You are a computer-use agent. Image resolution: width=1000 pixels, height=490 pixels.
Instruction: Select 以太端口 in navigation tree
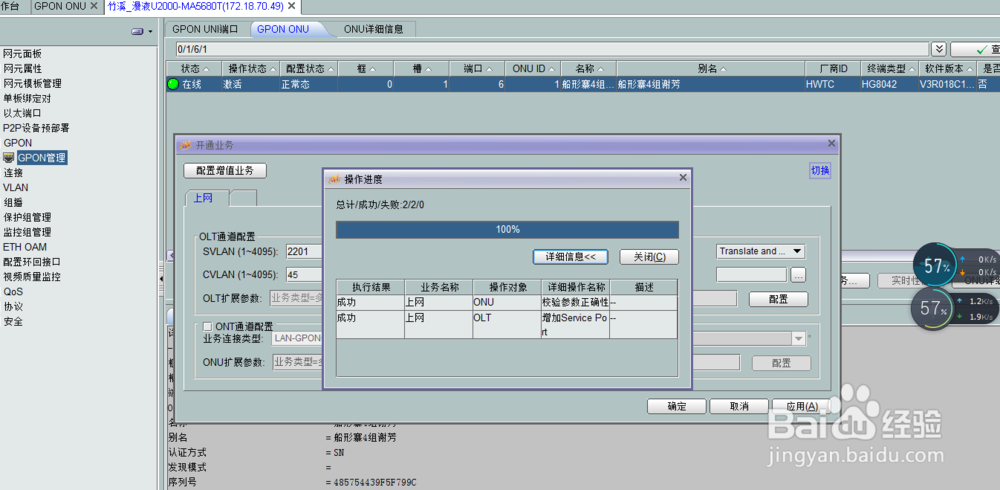(22, 113)
